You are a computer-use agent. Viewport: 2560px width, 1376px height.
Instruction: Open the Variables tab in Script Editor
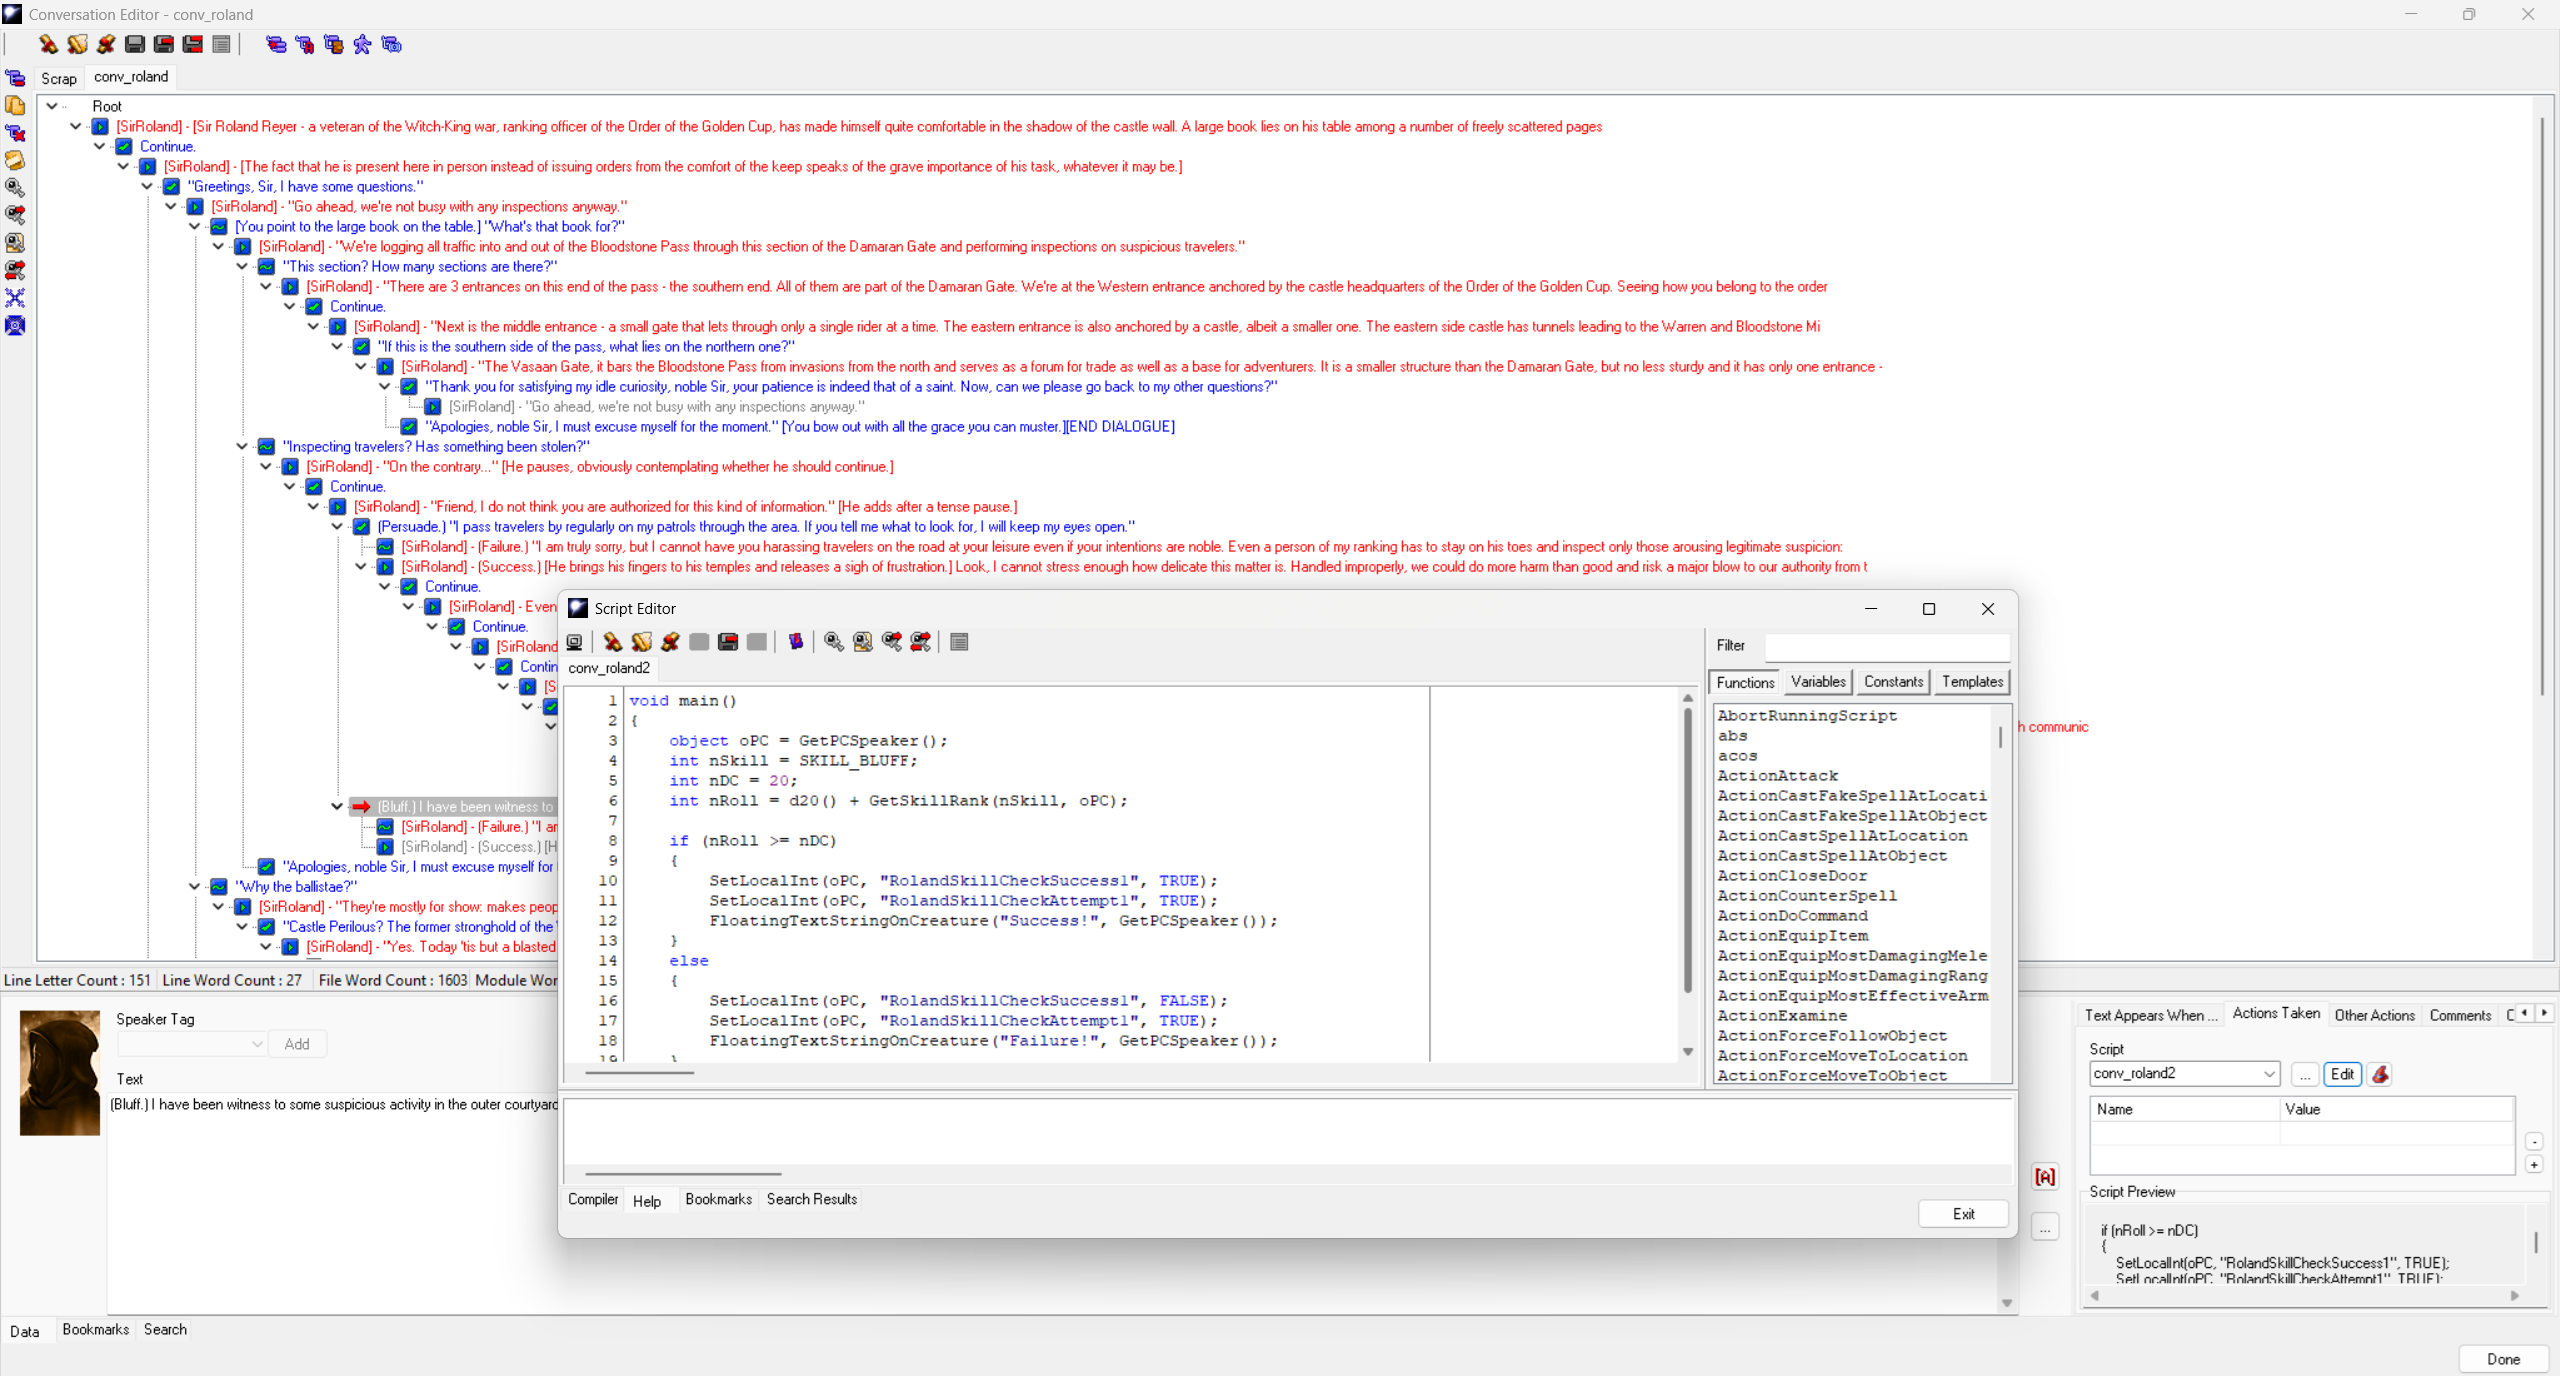(x=1818, y=682)
